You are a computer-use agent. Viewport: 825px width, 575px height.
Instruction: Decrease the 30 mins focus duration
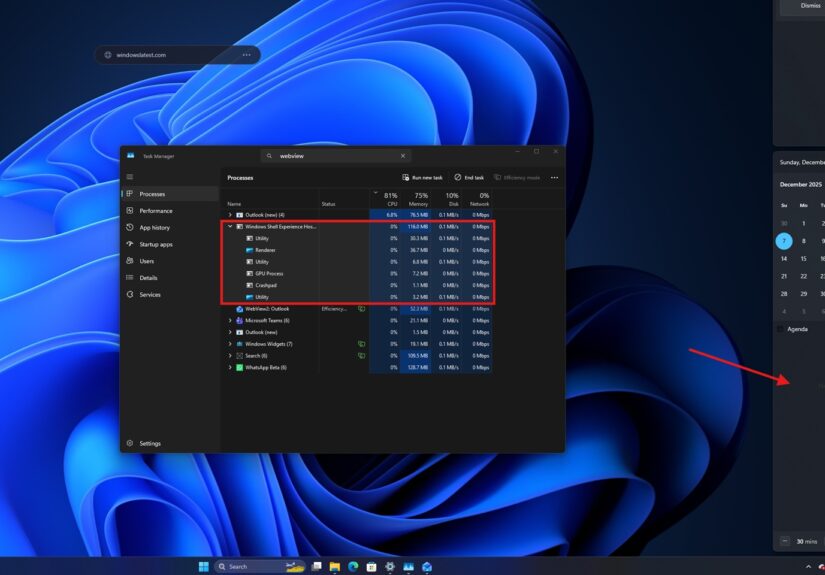tap(785, 541)
